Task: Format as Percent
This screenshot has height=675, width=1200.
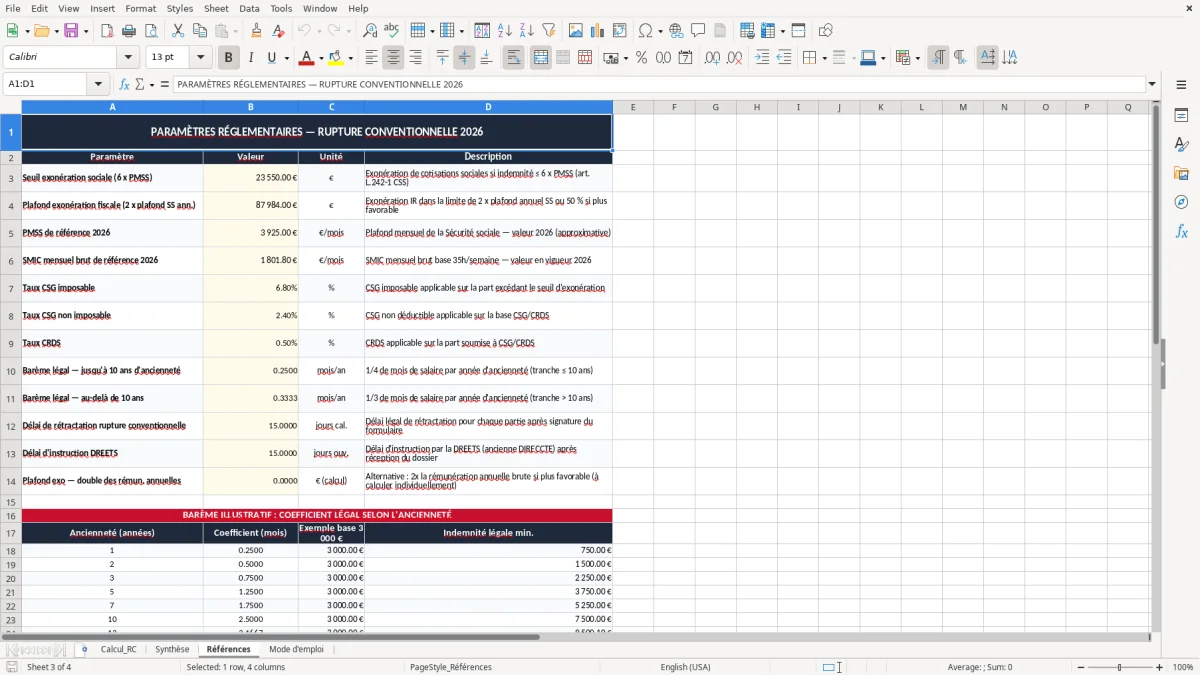Action: 641,58
